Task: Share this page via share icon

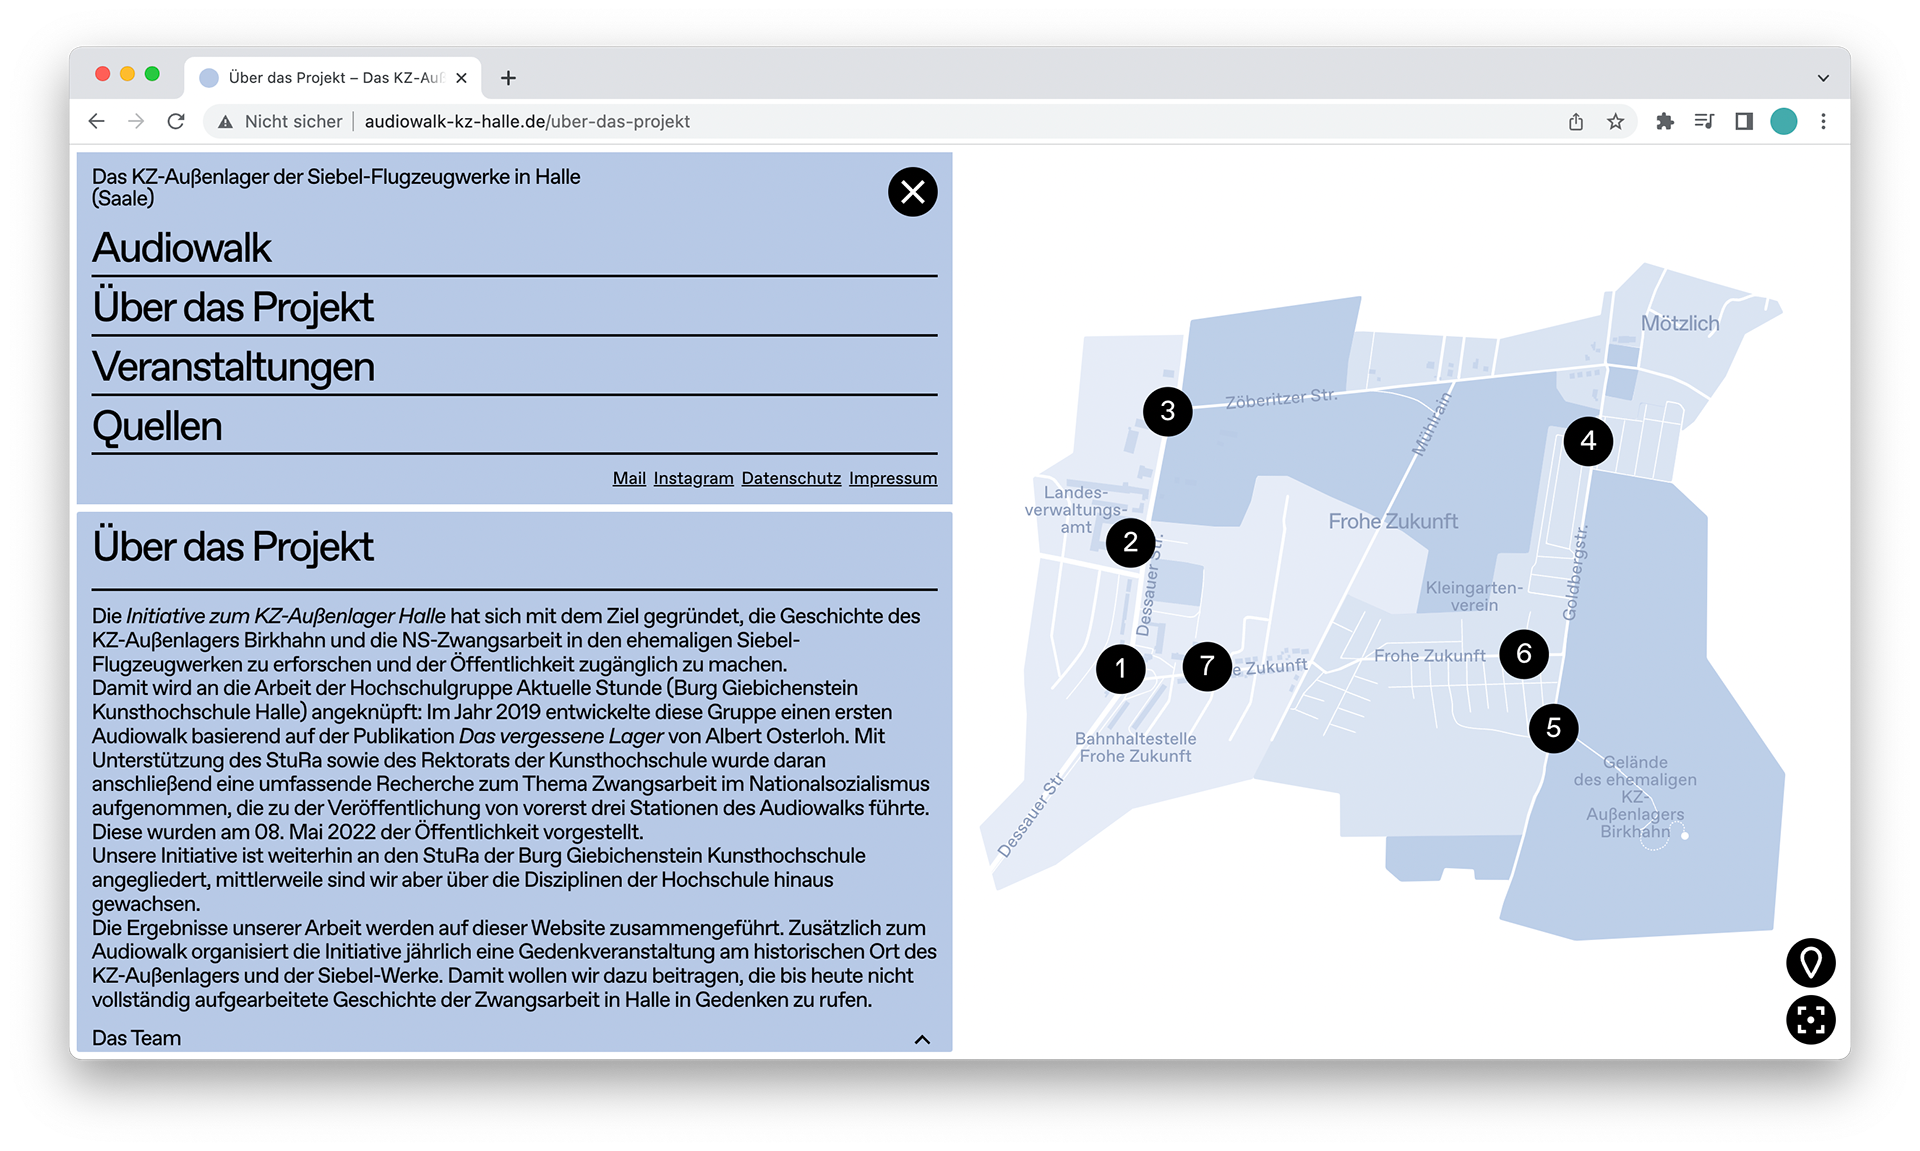Action: tap(1576, 121)
